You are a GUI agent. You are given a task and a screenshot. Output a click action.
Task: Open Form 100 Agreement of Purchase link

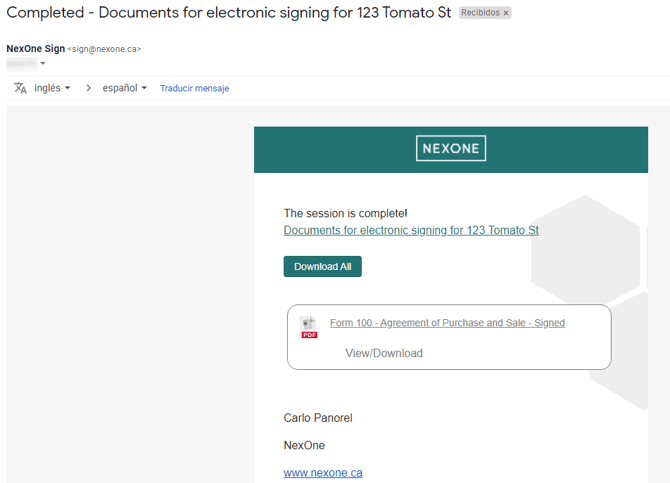point(447,323)
